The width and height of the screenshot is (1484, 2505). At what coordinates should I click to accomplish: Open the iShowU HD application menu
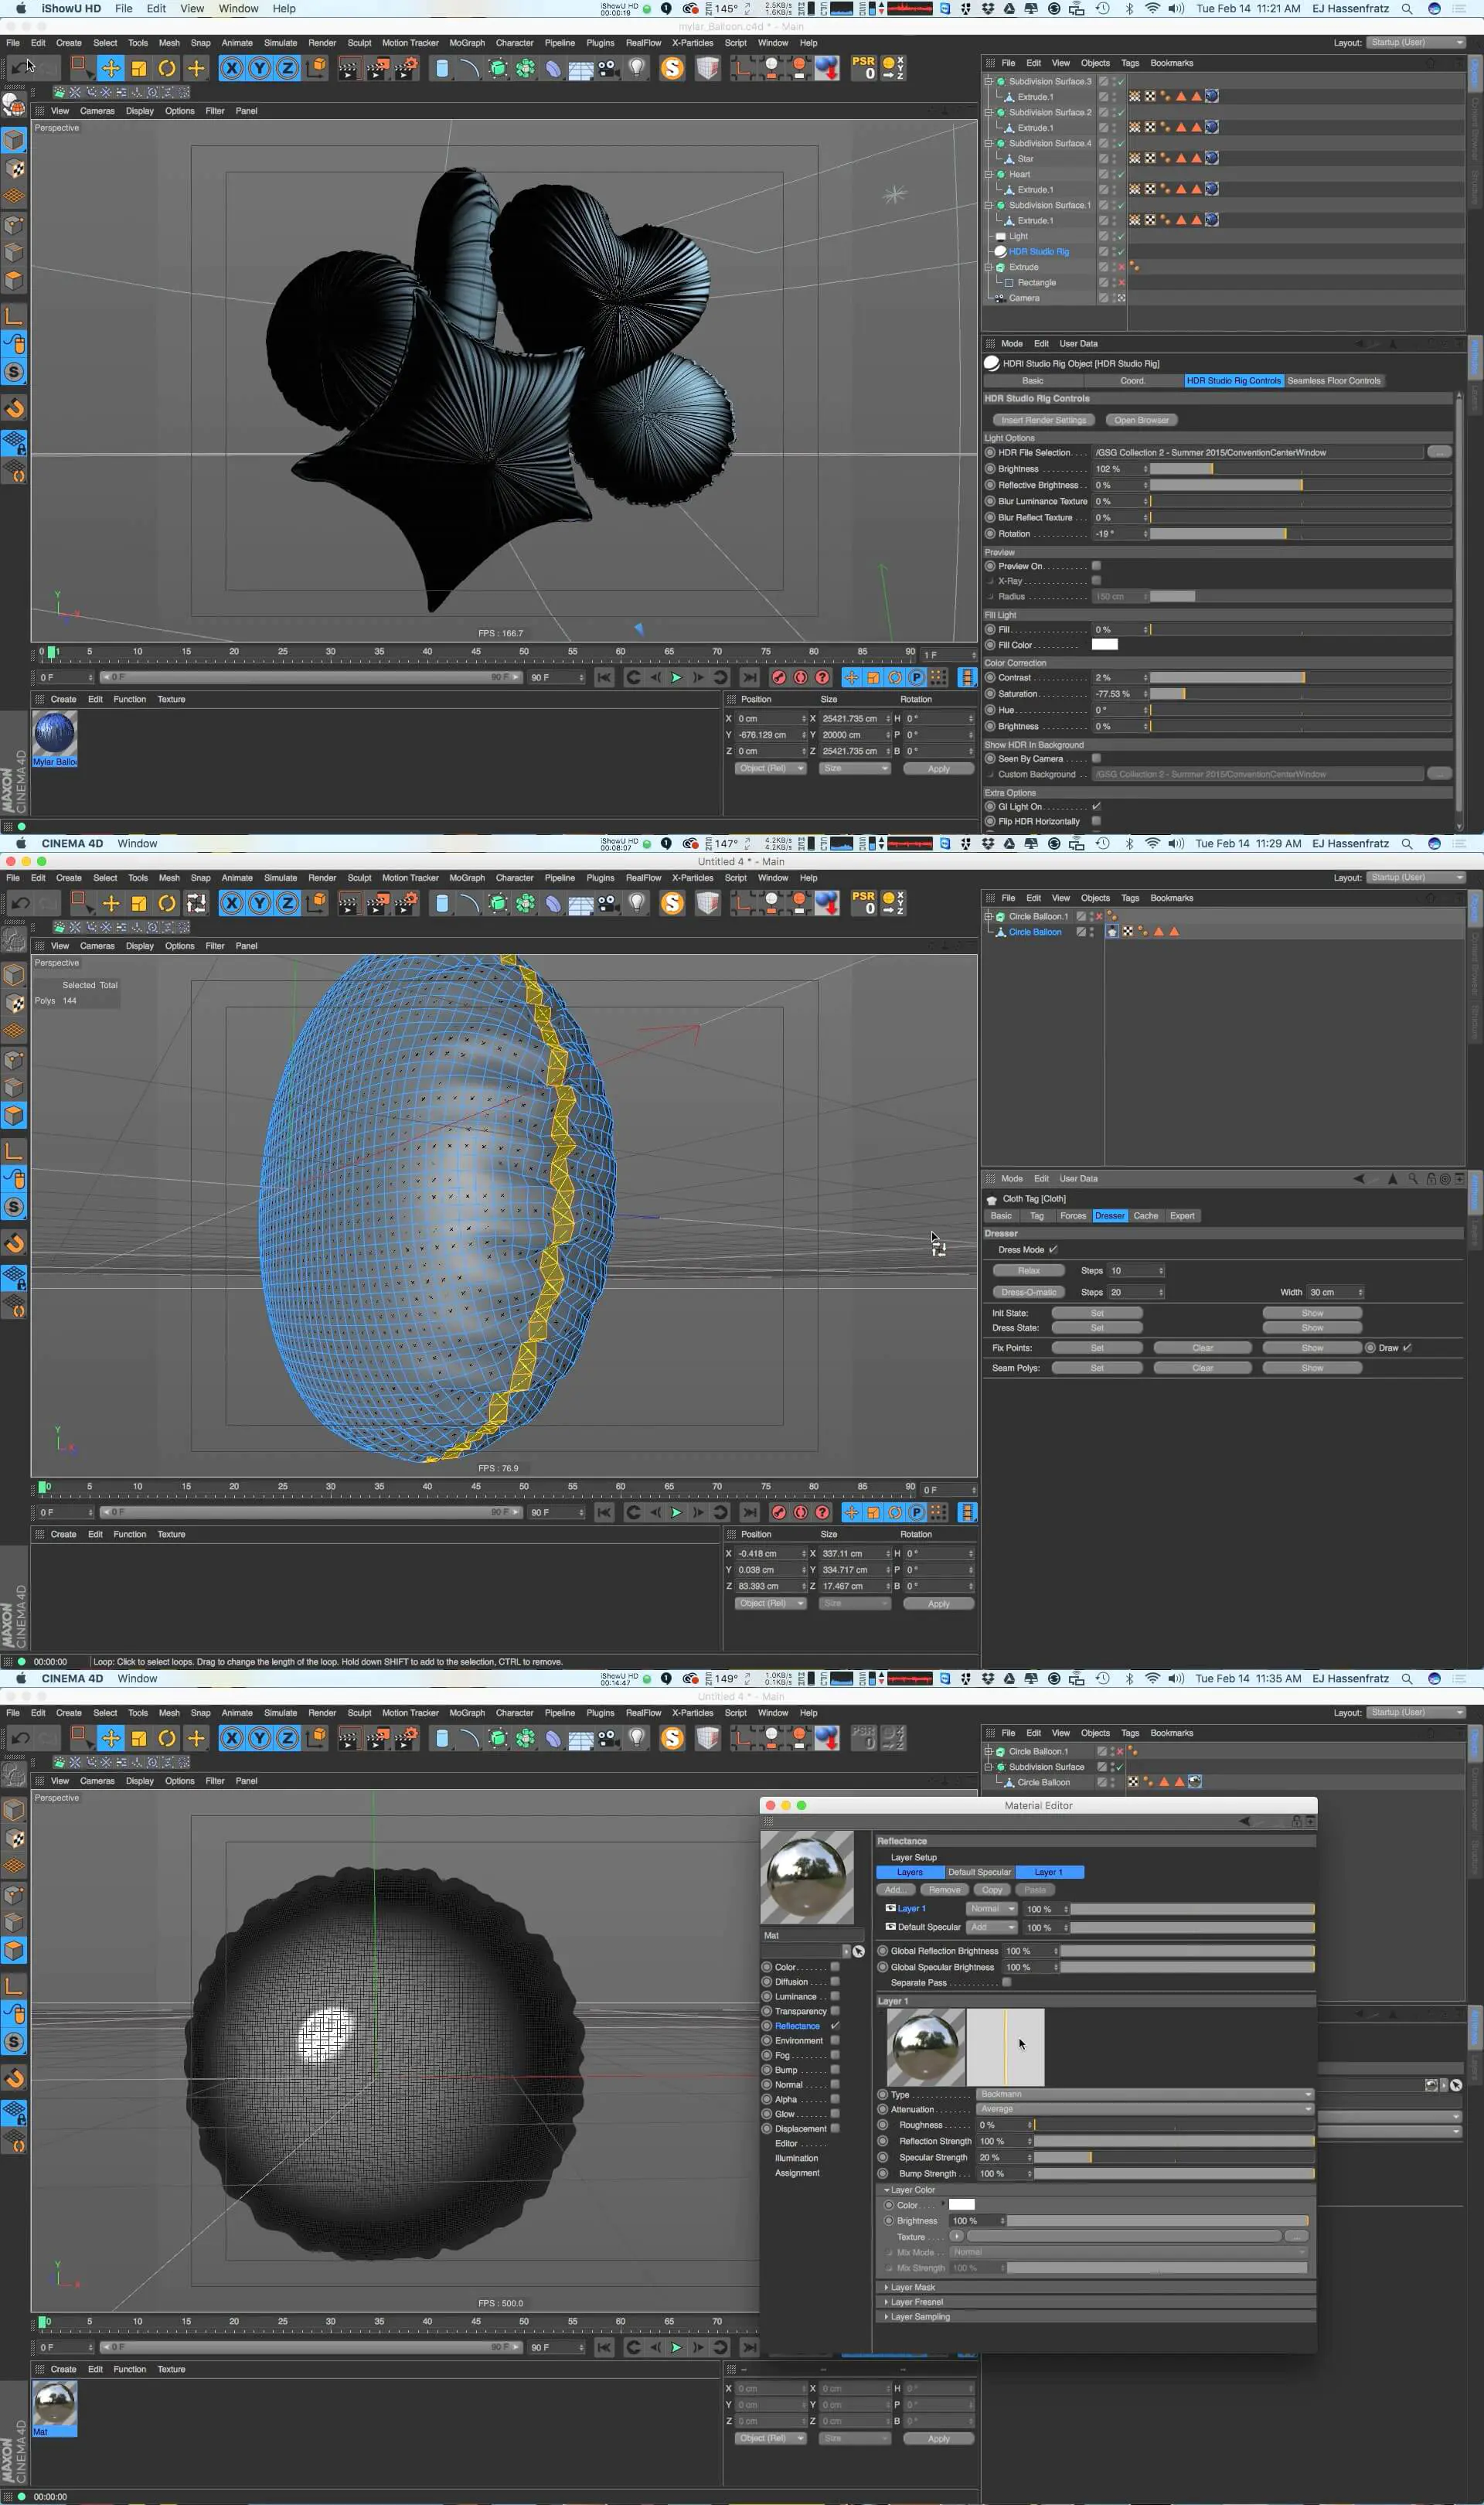tap(71, 8)
